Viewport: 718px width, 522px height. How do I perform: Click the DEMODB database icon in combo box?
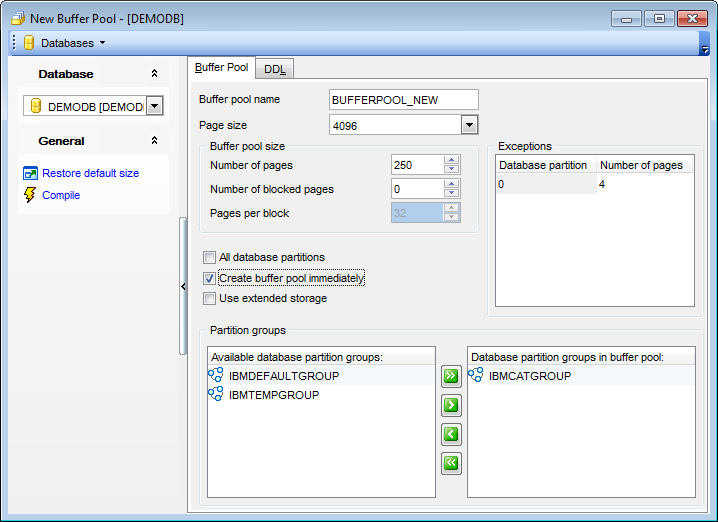click(35, 106)
